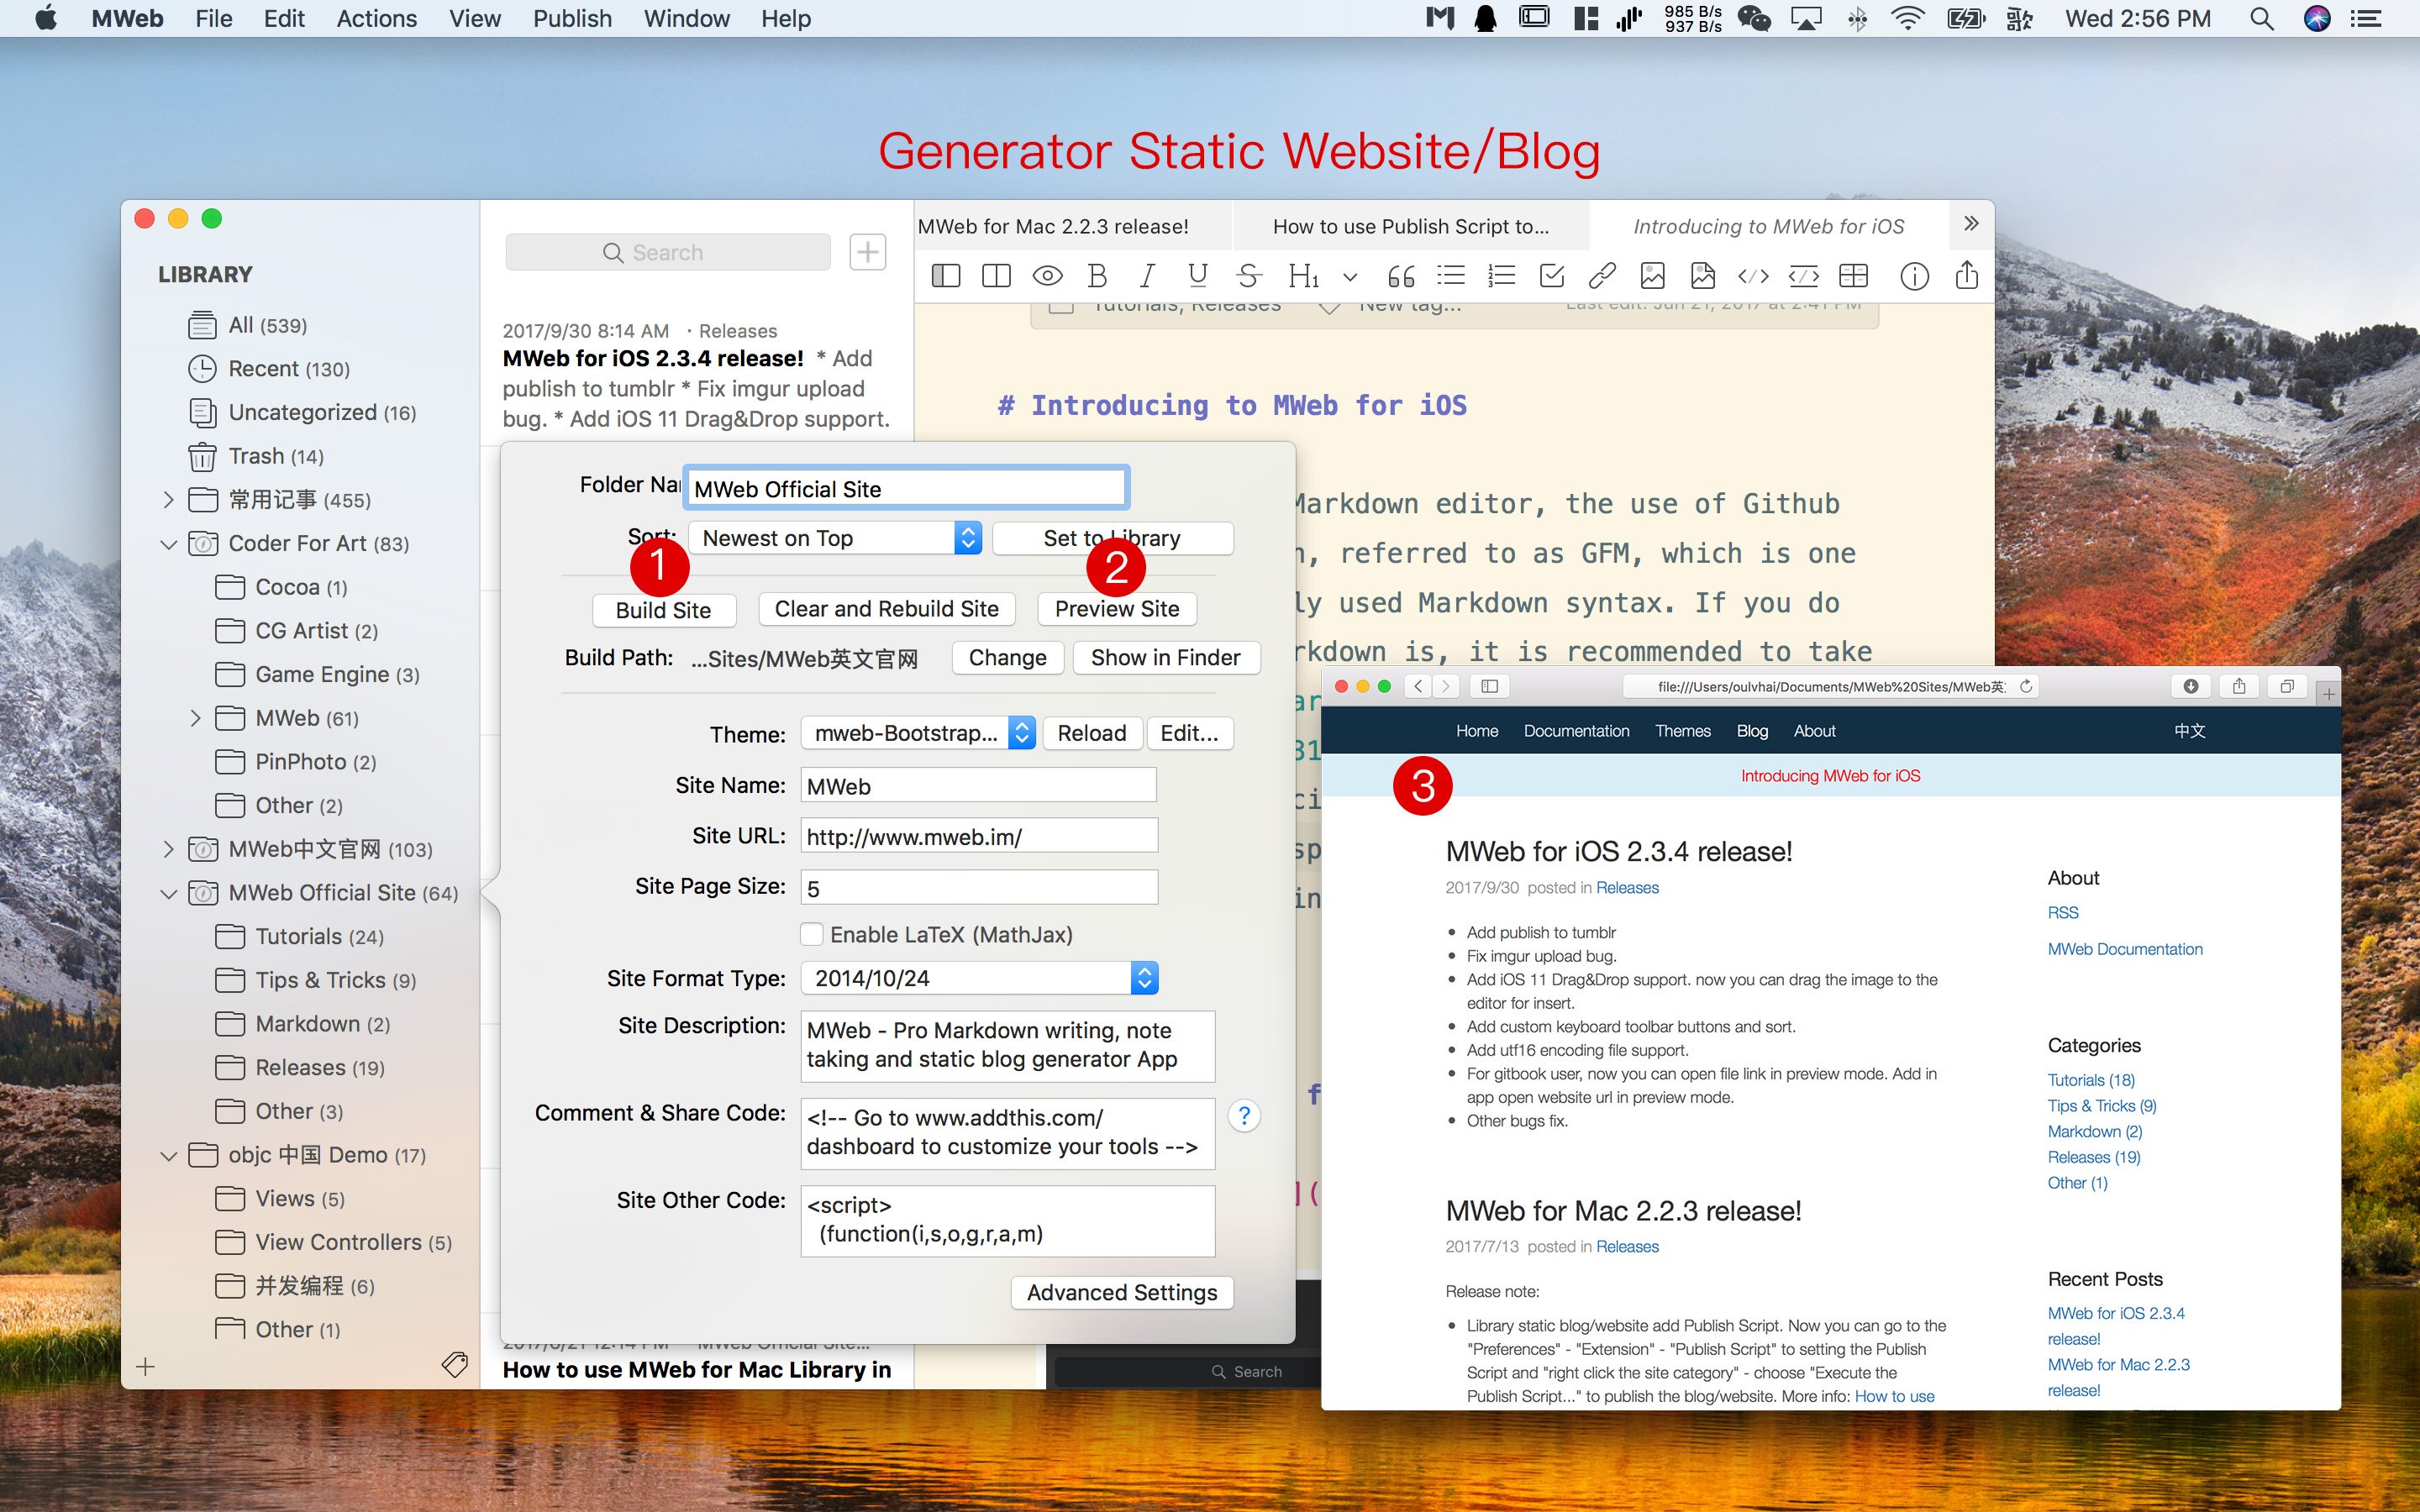
Task: Click the Build Site button
Action: 664,608
